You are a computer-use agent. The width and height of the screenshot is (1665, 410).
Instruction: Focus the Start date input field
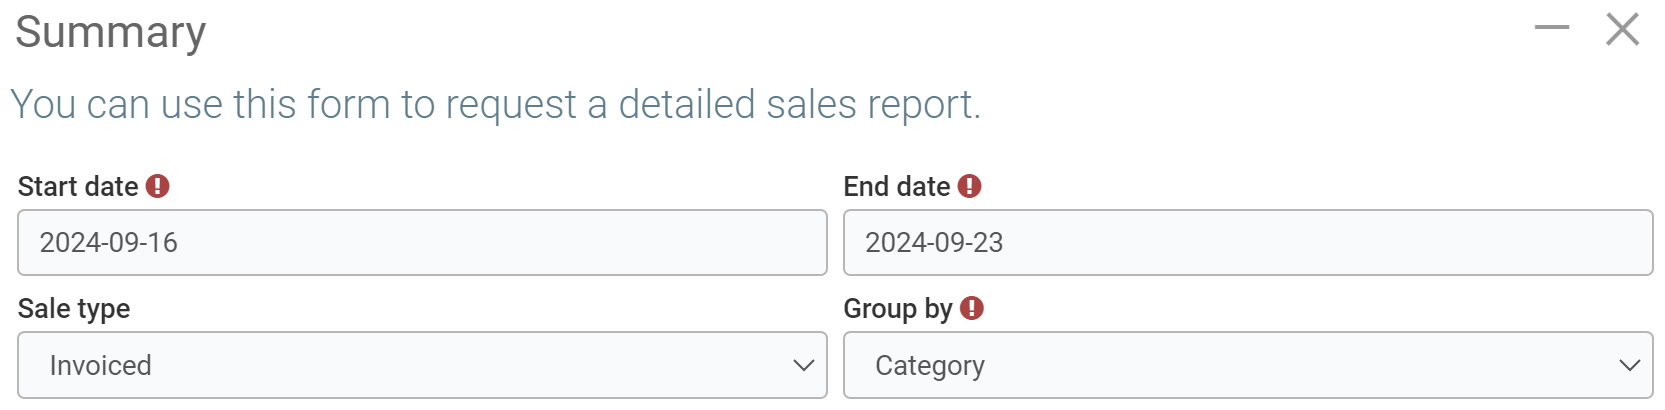coord(422,242)
